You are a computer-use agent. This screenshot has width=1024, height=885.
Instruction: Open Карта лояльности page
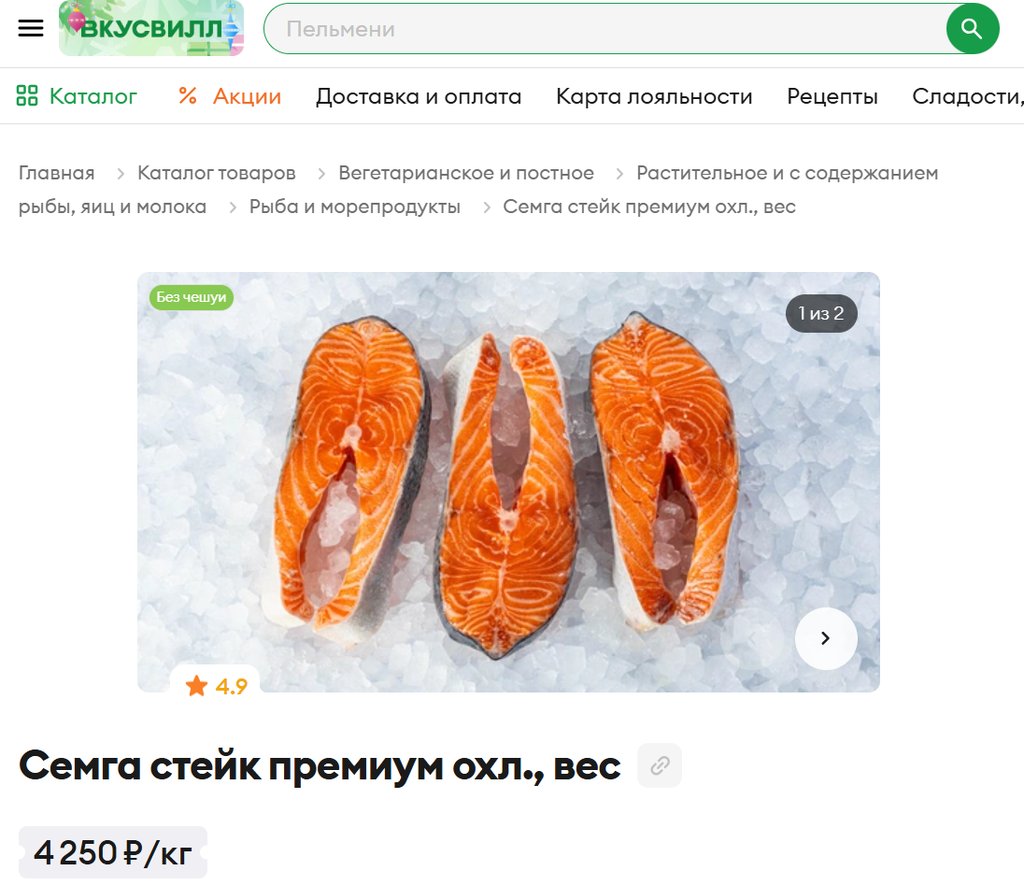(654, 96)
